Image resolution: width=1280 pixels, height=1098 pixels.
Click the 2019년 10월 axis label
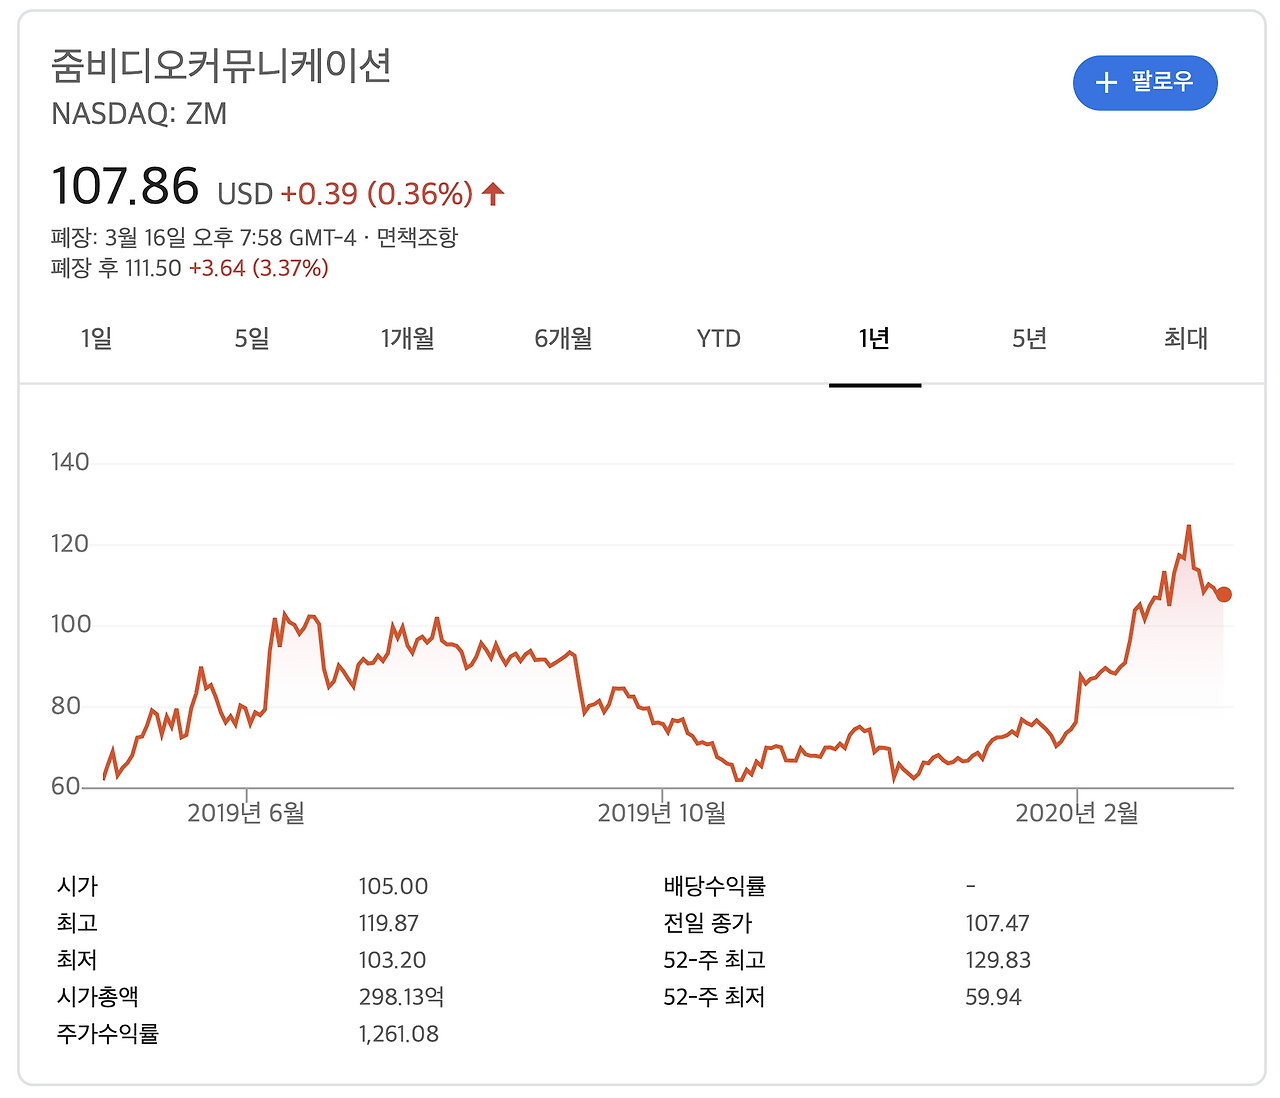[x=662, y=813]
